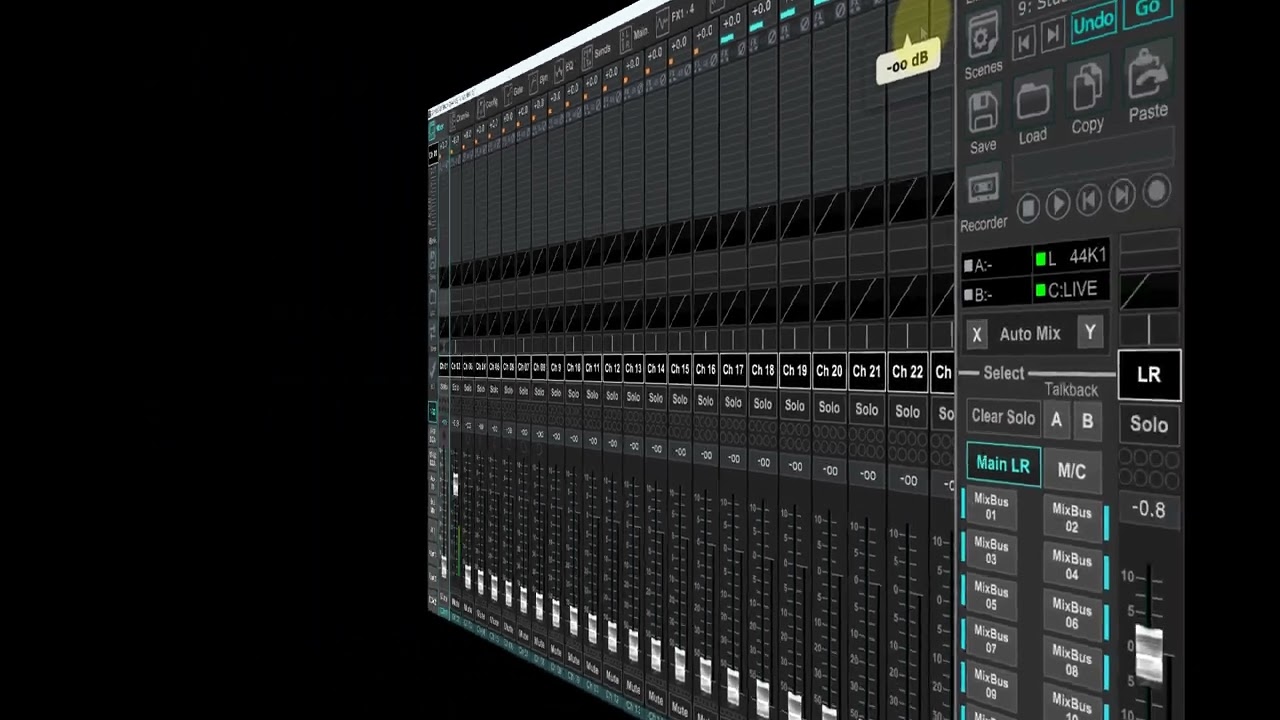
Task: Select MixBus 05
Action: pos(991,597)
